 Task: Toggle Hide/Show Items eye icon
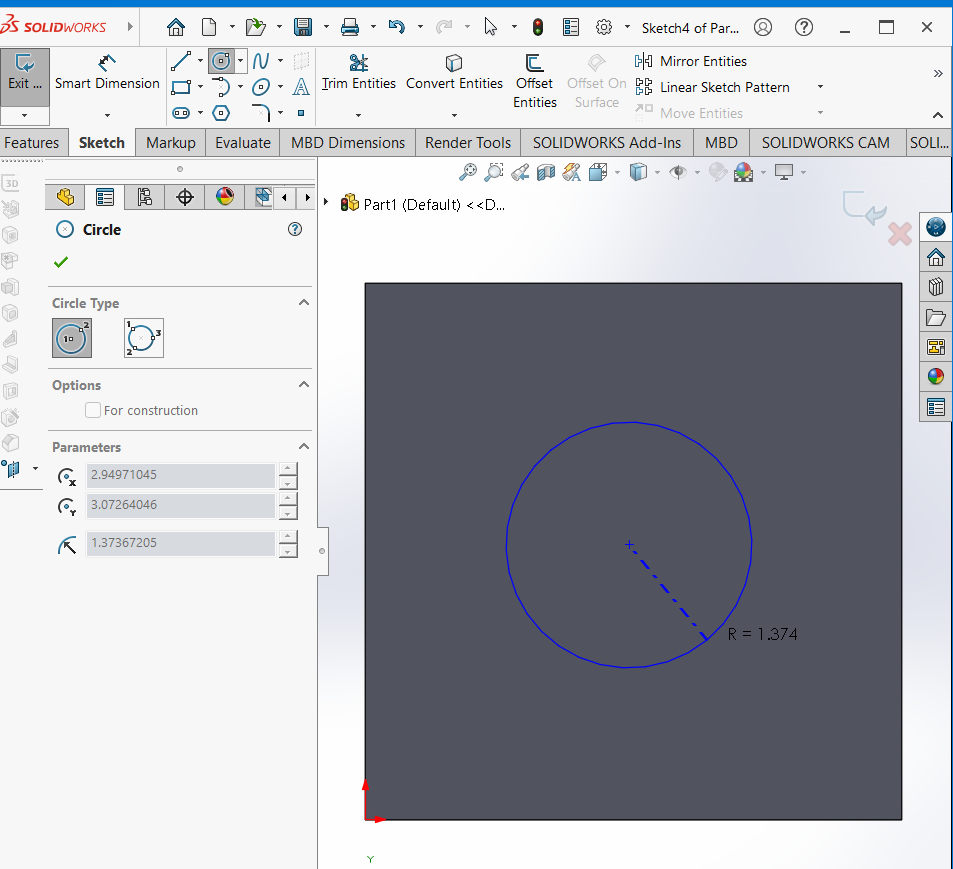(678, 172)
